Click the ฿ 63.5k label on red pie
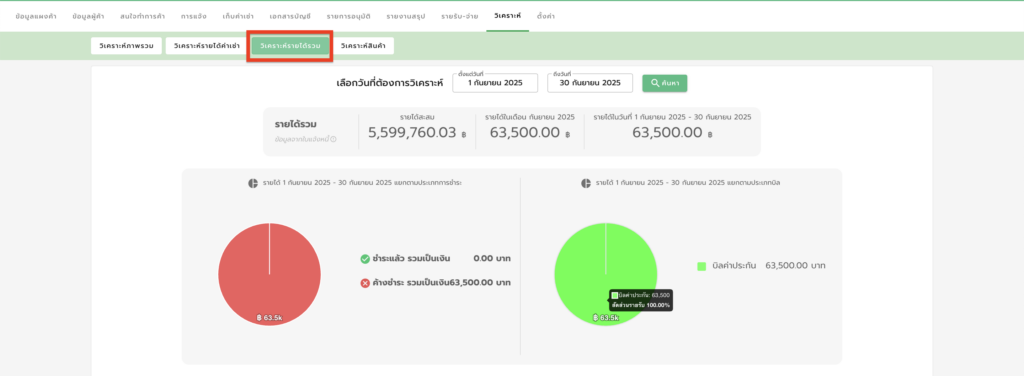This screenshot has width=1024, height=376. [x=268, y=318]
